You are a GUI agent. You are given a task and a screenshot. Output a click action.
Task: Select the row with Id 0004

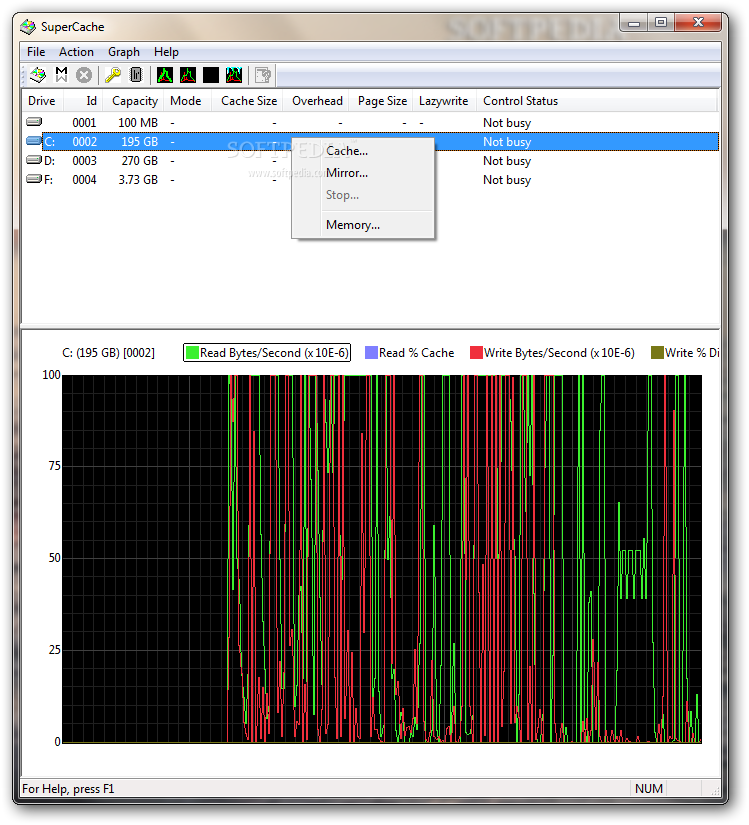point(370,179)
